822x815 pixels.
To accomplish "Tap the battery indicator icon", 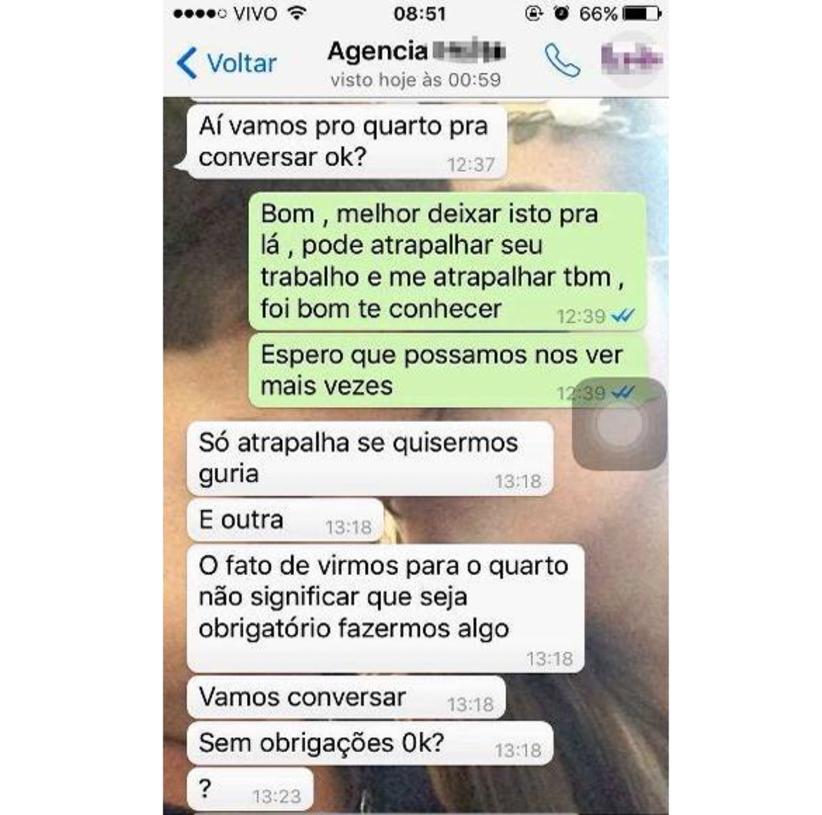I will click(642, 14).
